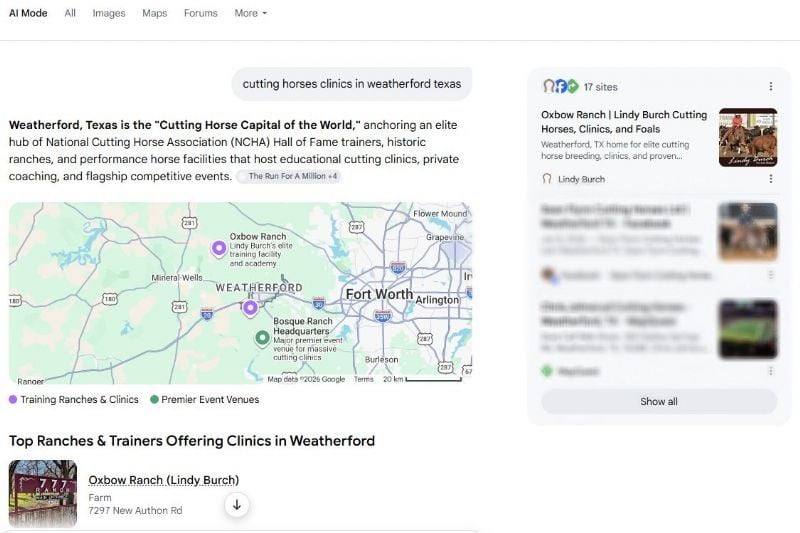Click the horseshoe site icon beside 17 sites
The height and width of the screenshot is (533, 800).
pyautogui.click(x=548, y=86)
